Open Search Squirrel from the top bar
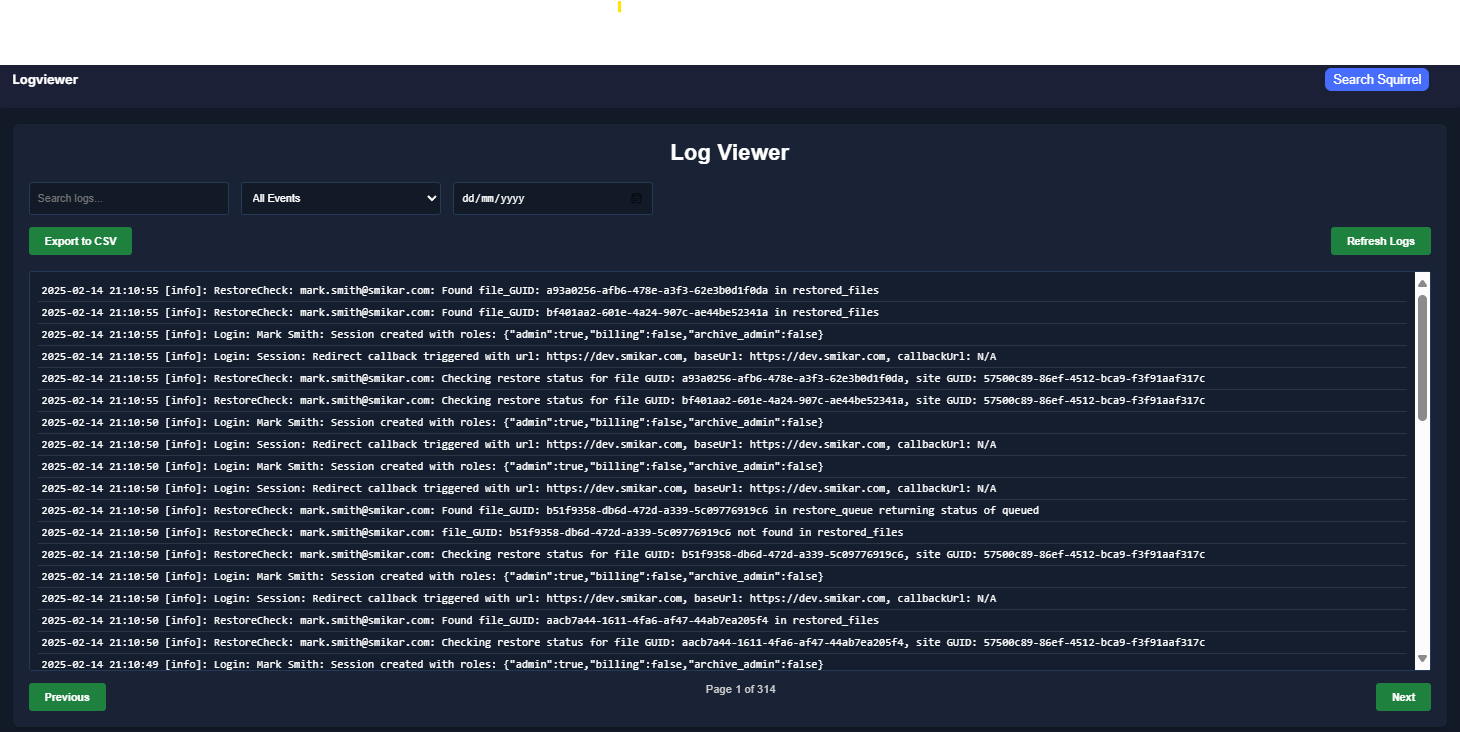 tap(1376, 80)
